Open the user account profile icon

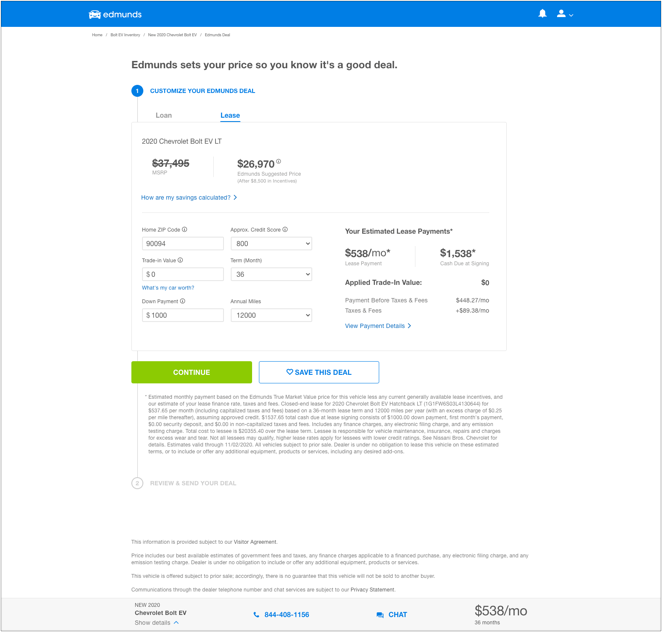[x=561, y=14]
